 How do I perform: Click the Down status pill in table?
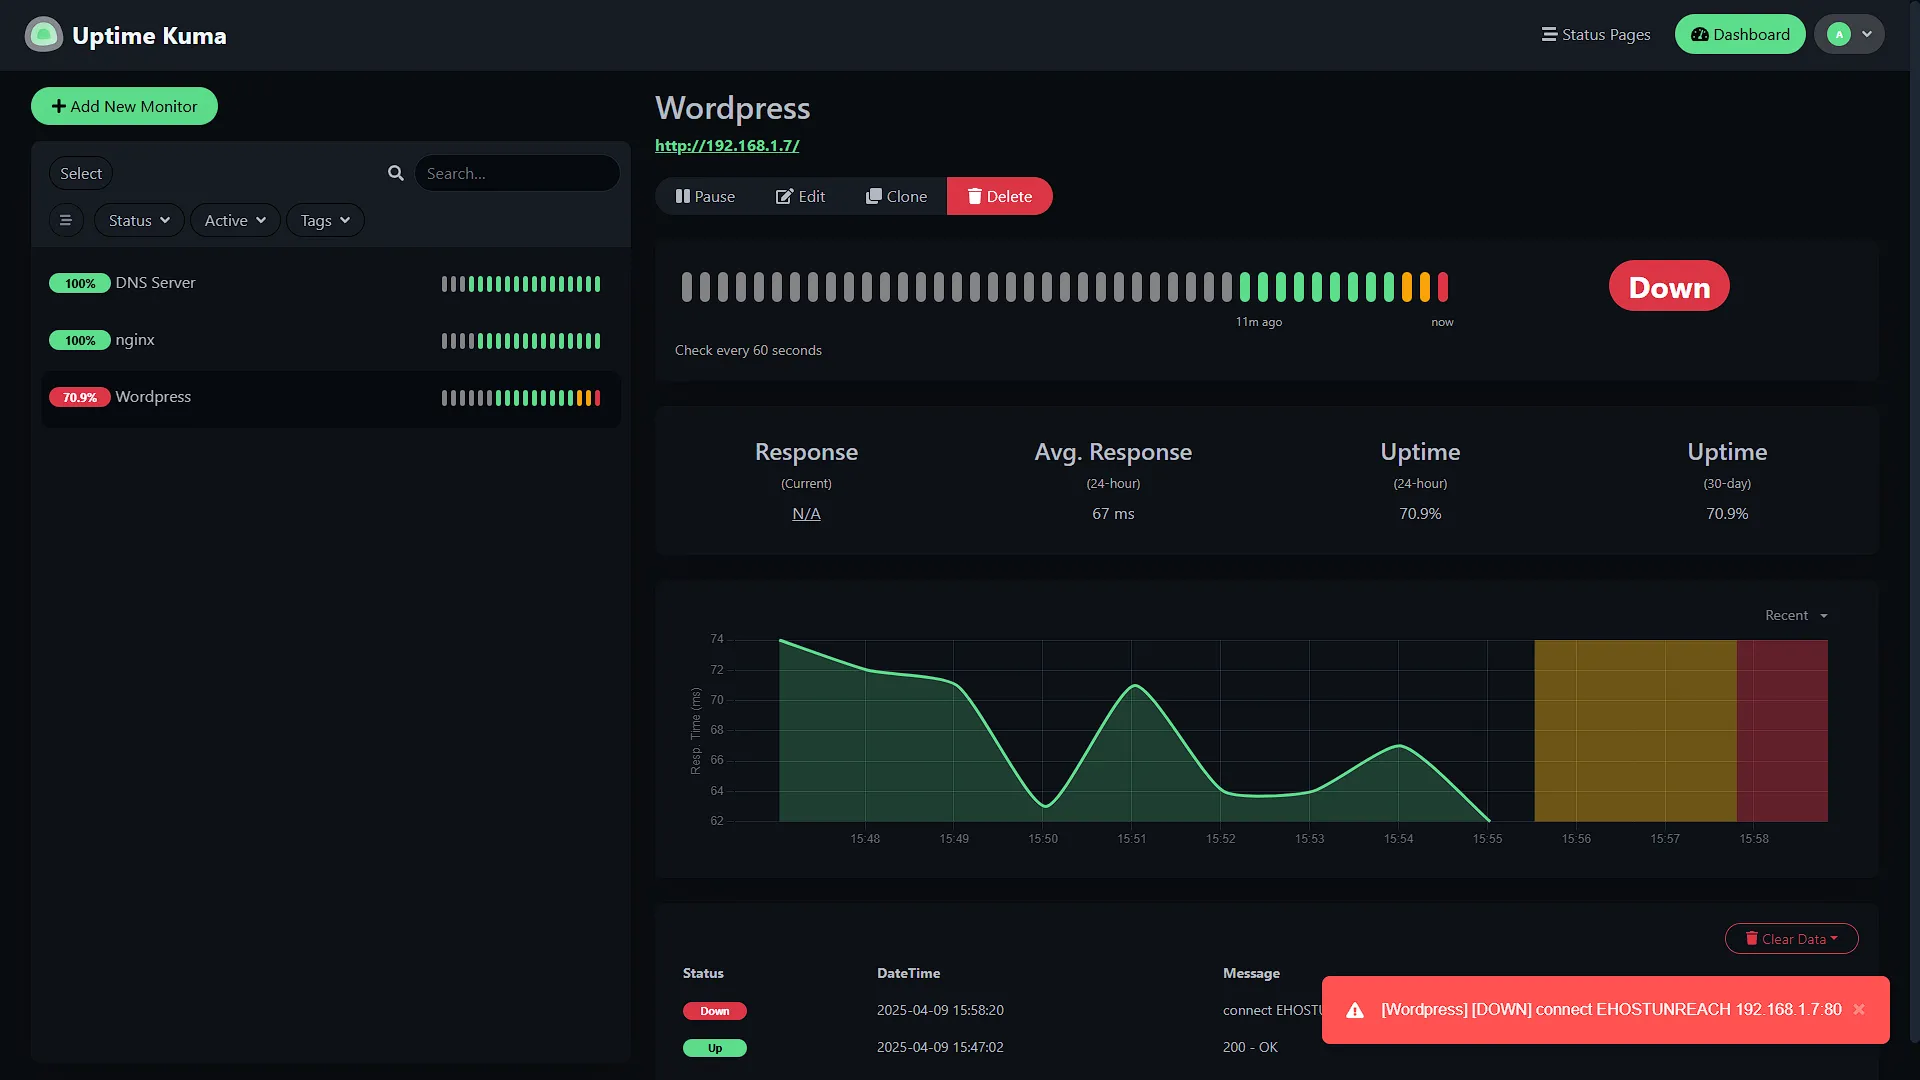(714, 1011)
